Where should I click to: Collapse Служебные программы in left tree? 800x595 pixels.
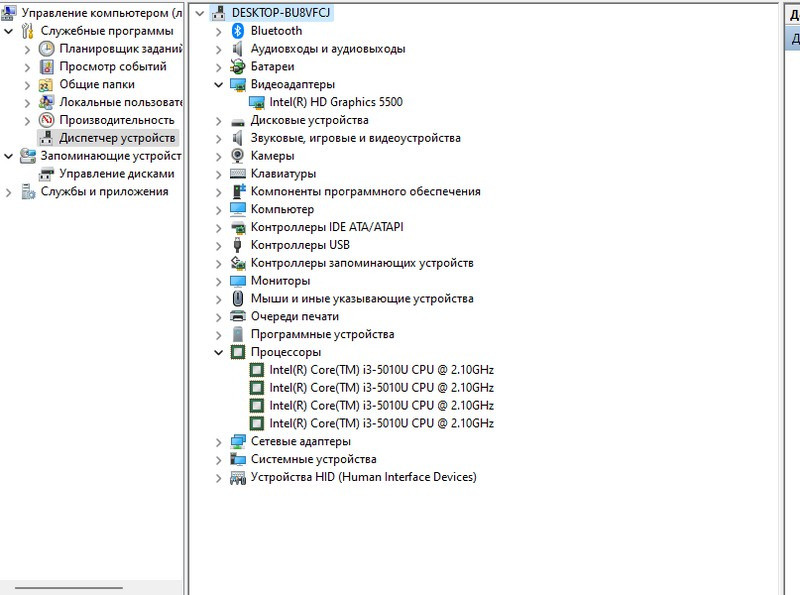coord(8,31)
